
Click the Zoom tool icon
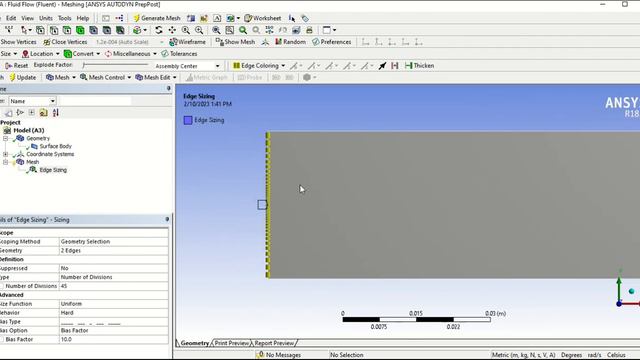186,30
